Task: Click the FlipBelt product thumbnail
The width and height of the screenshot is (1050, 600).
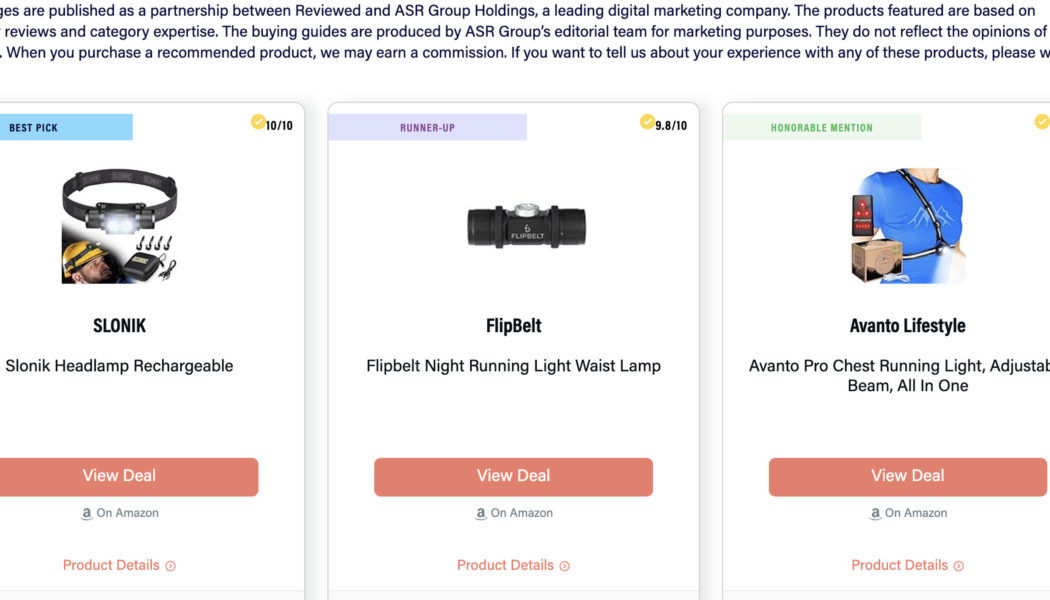Action: tap(525, 224)
